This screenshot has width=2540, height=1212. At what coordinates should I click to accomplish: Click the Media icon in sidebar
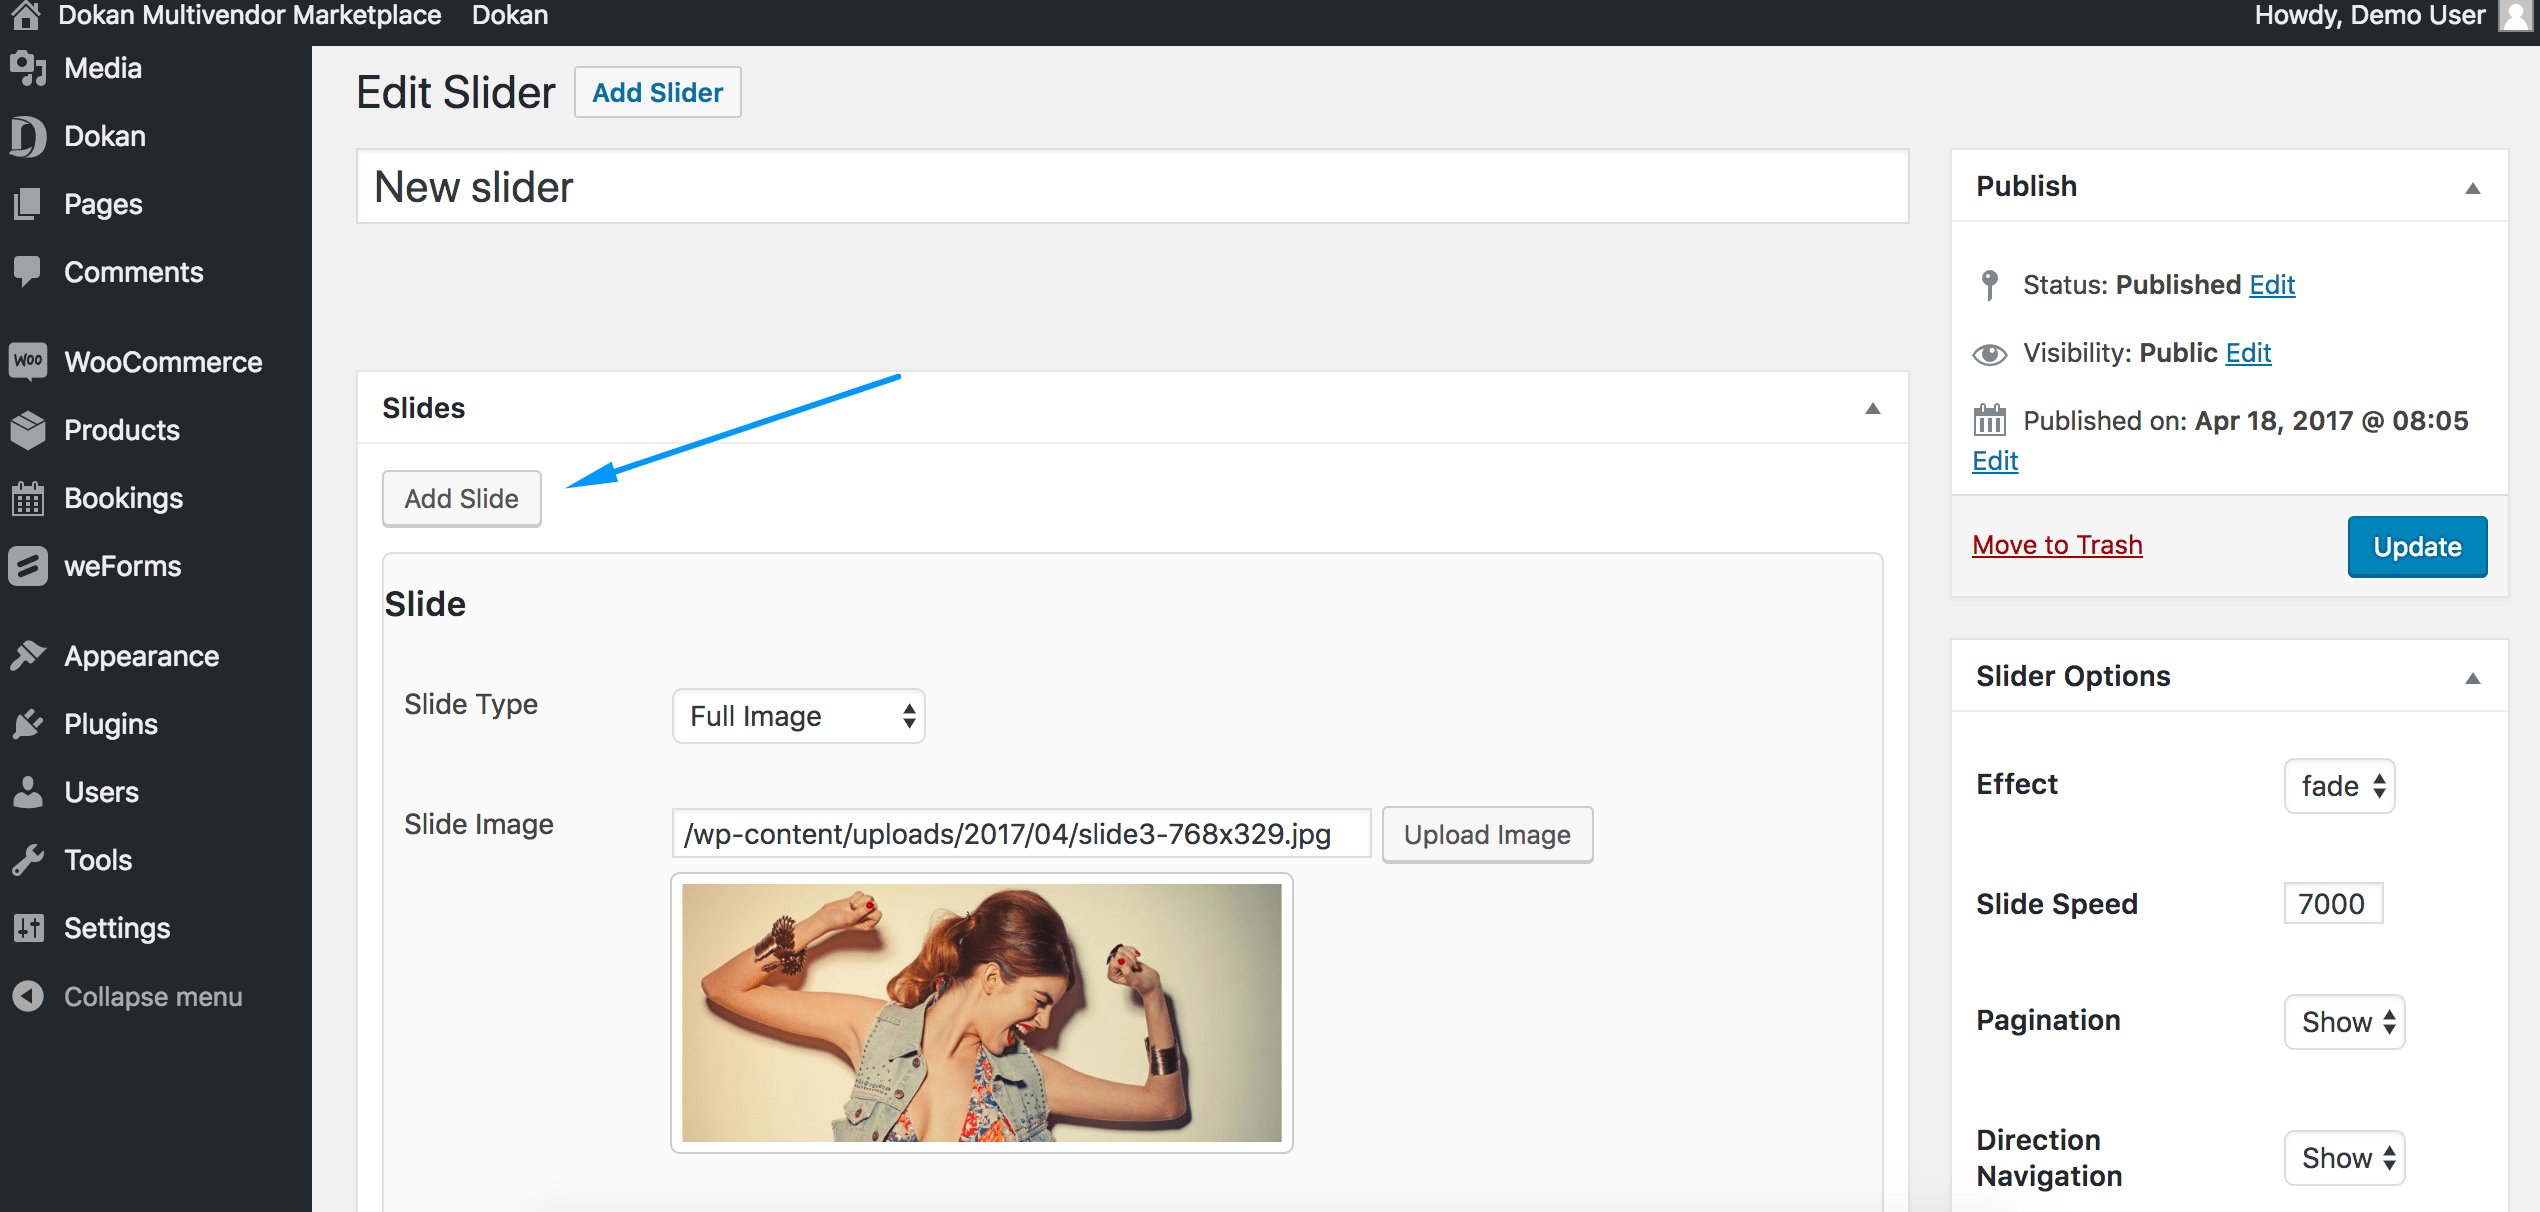click(28, 68)
